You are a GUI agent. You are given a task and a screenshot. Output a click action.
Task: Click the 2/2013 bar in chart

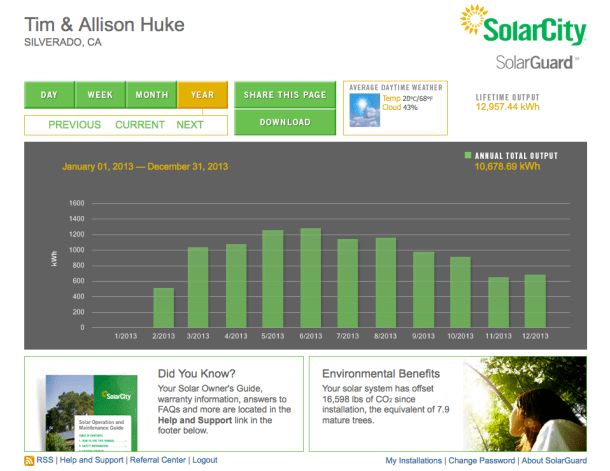click(163, 308)
